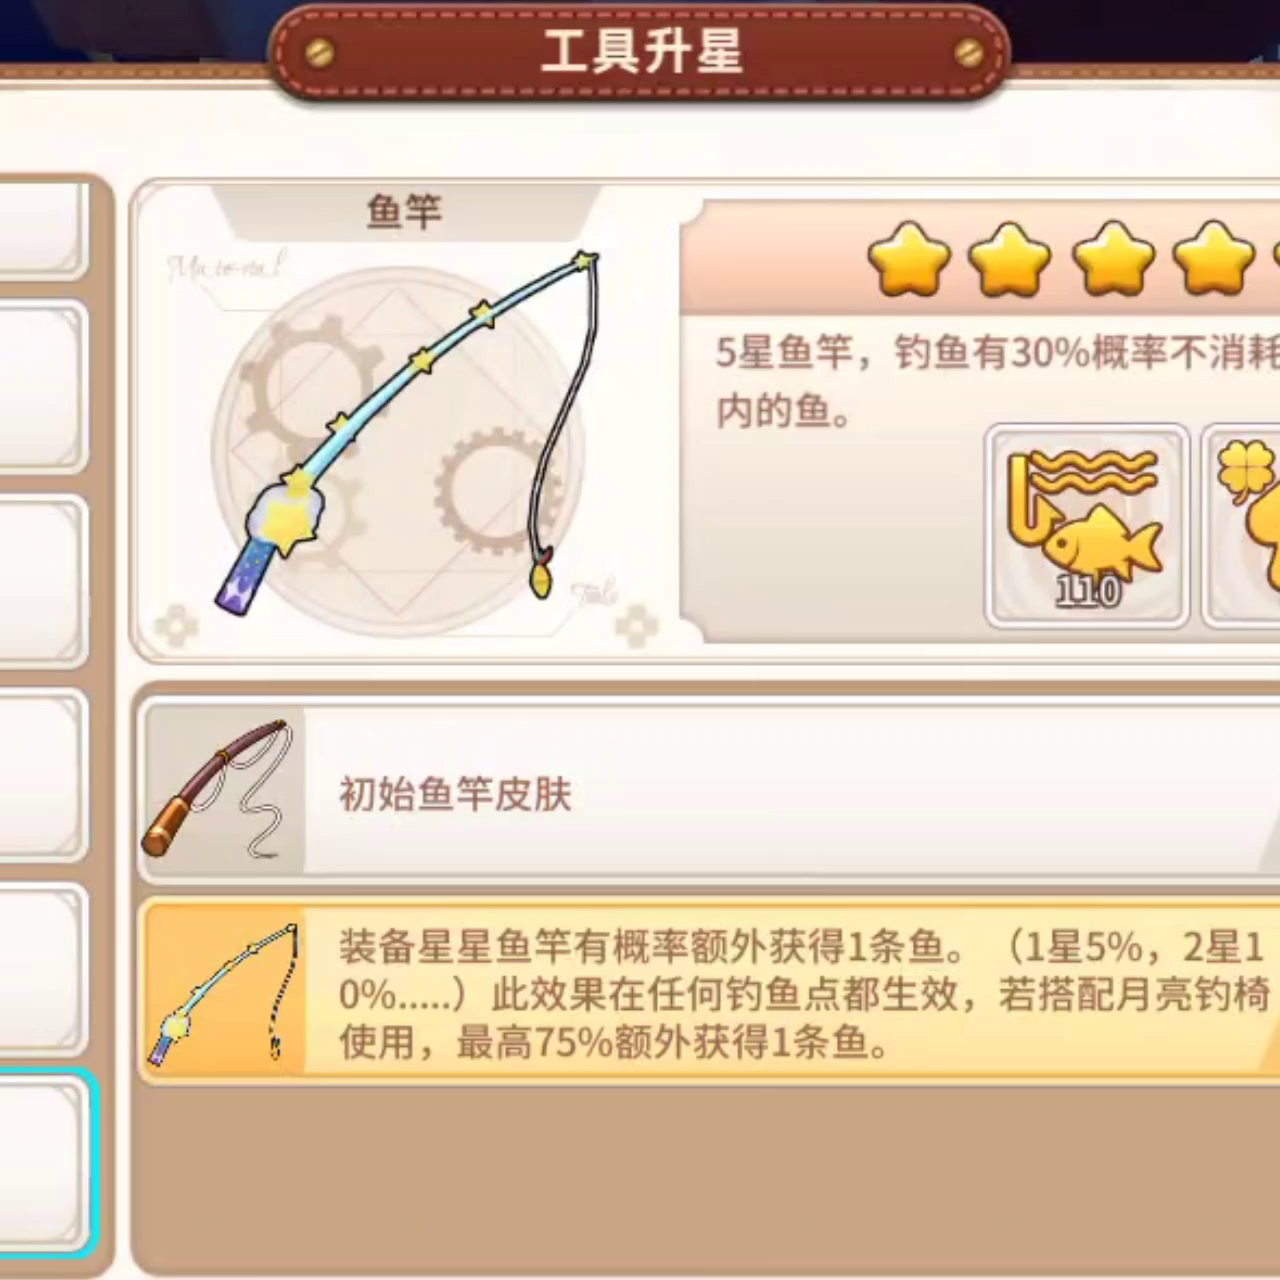Click the star fishing rod skin thumbnail
The image size is (1280, 1280).
[x=224, y=990]
